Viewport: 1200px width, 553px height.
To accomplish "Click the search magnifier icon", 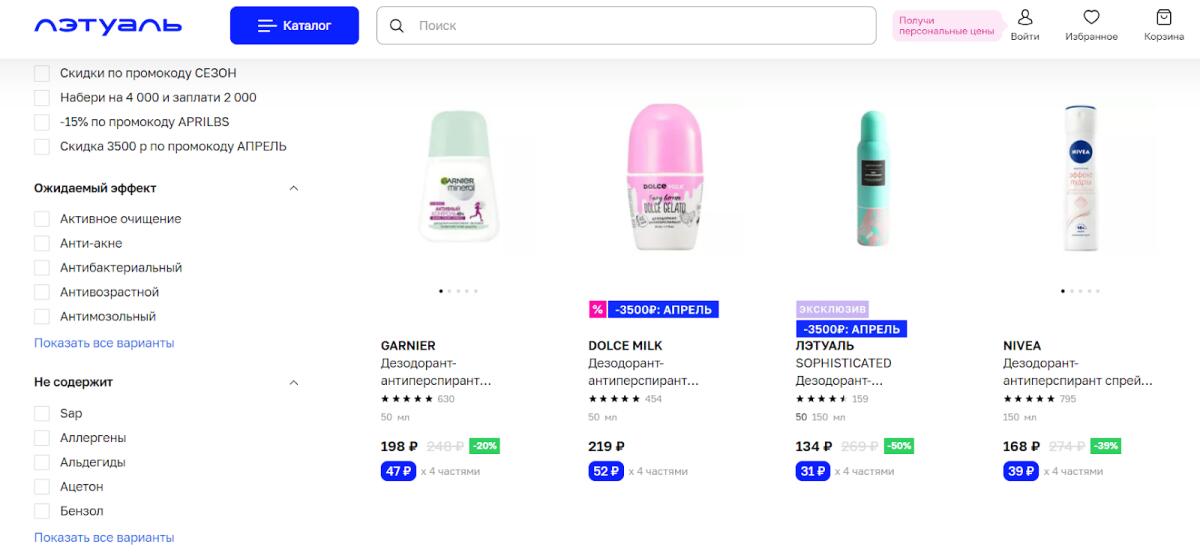I will (x=397, y=26).
